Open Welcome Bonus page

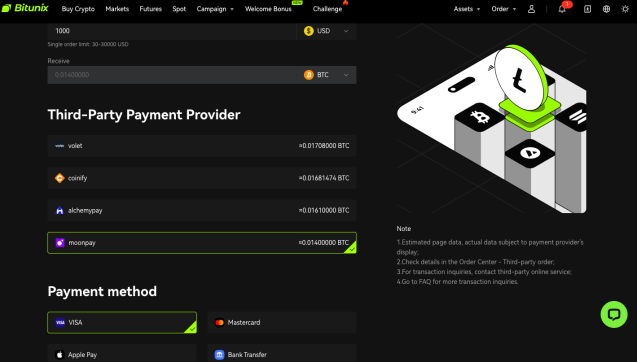coord(268,9)
